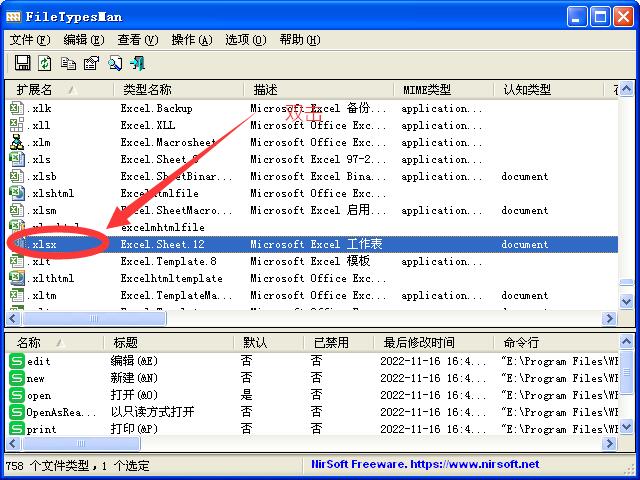Click the actions list's horizontal scrollbar thumb
The width and height of the screenshot is (640, 480).
click(81, 443)
